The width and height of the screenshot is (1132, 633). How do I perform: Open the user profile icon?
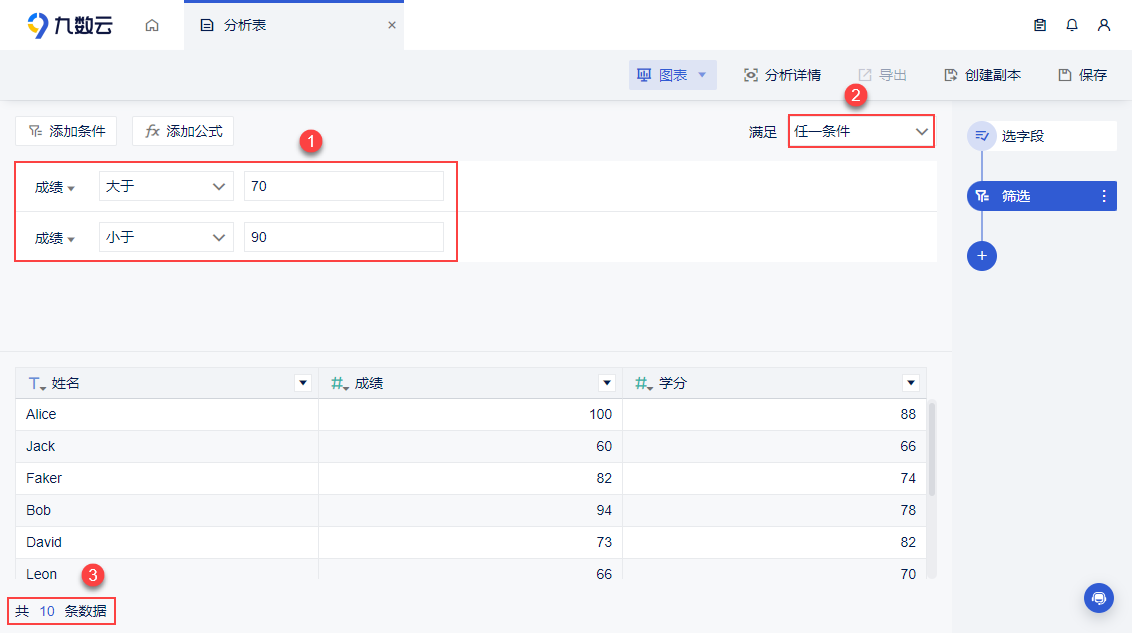1103,25
